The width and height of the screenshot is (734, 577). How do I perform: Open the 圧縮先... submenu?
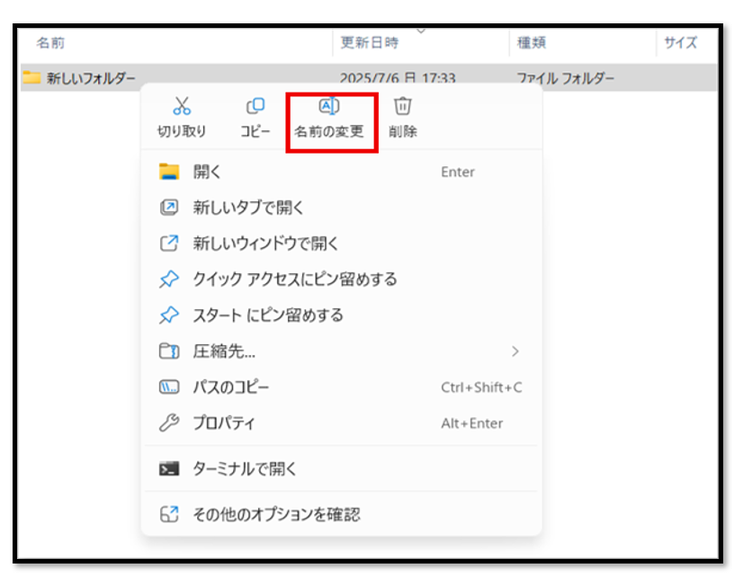(x=342, y=351)
